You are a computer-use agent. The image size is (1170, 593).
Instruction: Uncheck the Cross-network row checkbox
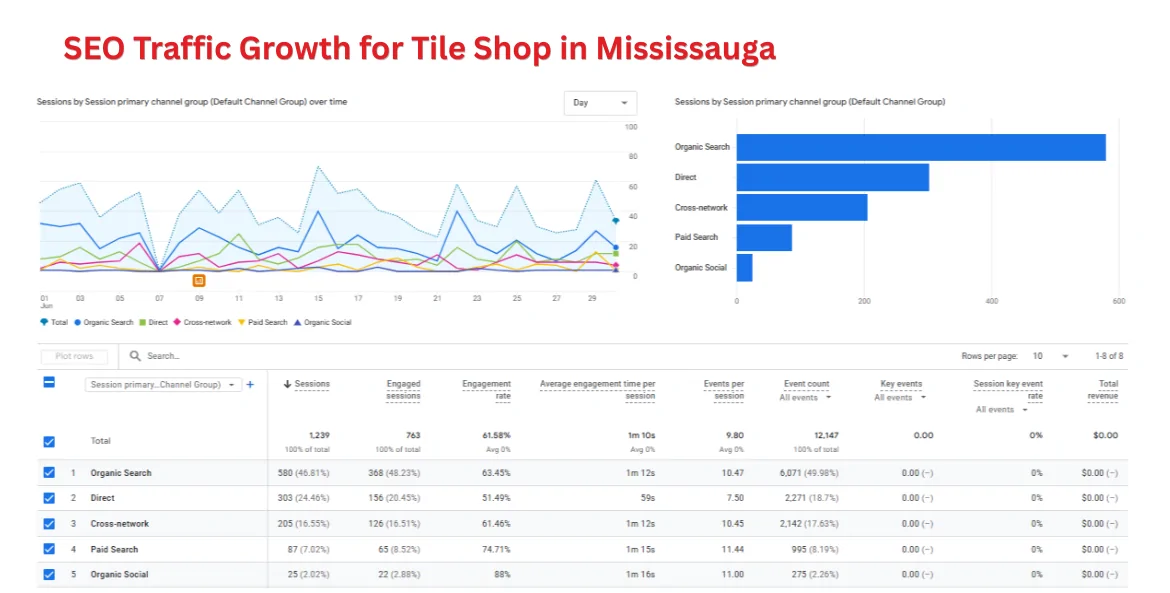(49, 524)
